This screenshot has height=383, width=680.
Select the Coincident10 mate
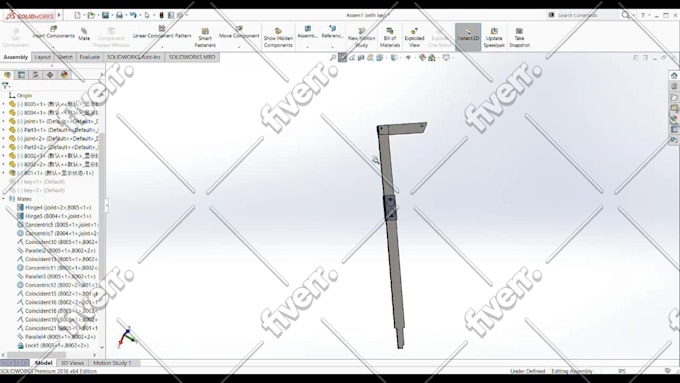(57, 242)
